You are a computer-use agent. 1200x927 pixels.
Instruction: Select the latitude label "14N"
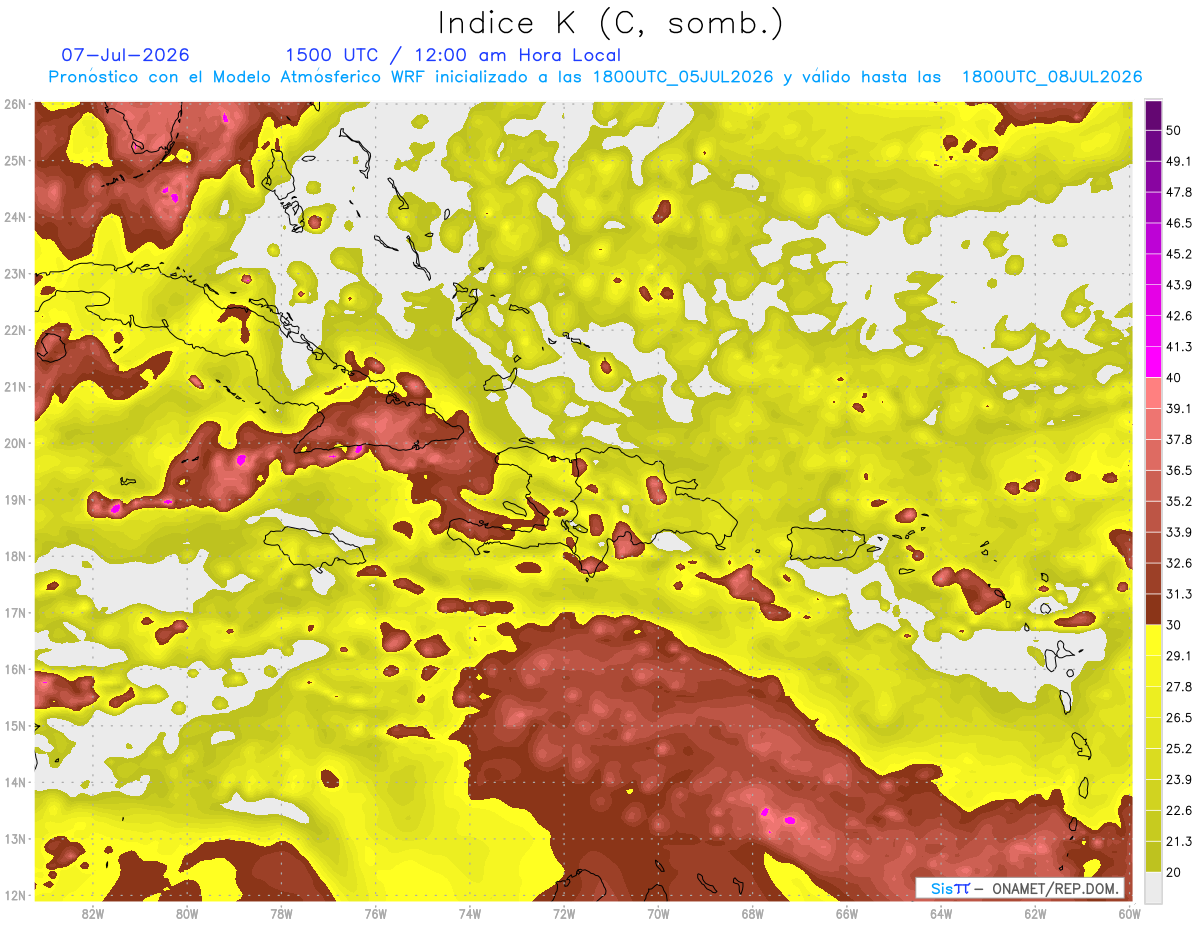pyautogui.click(x=14, y=782)
